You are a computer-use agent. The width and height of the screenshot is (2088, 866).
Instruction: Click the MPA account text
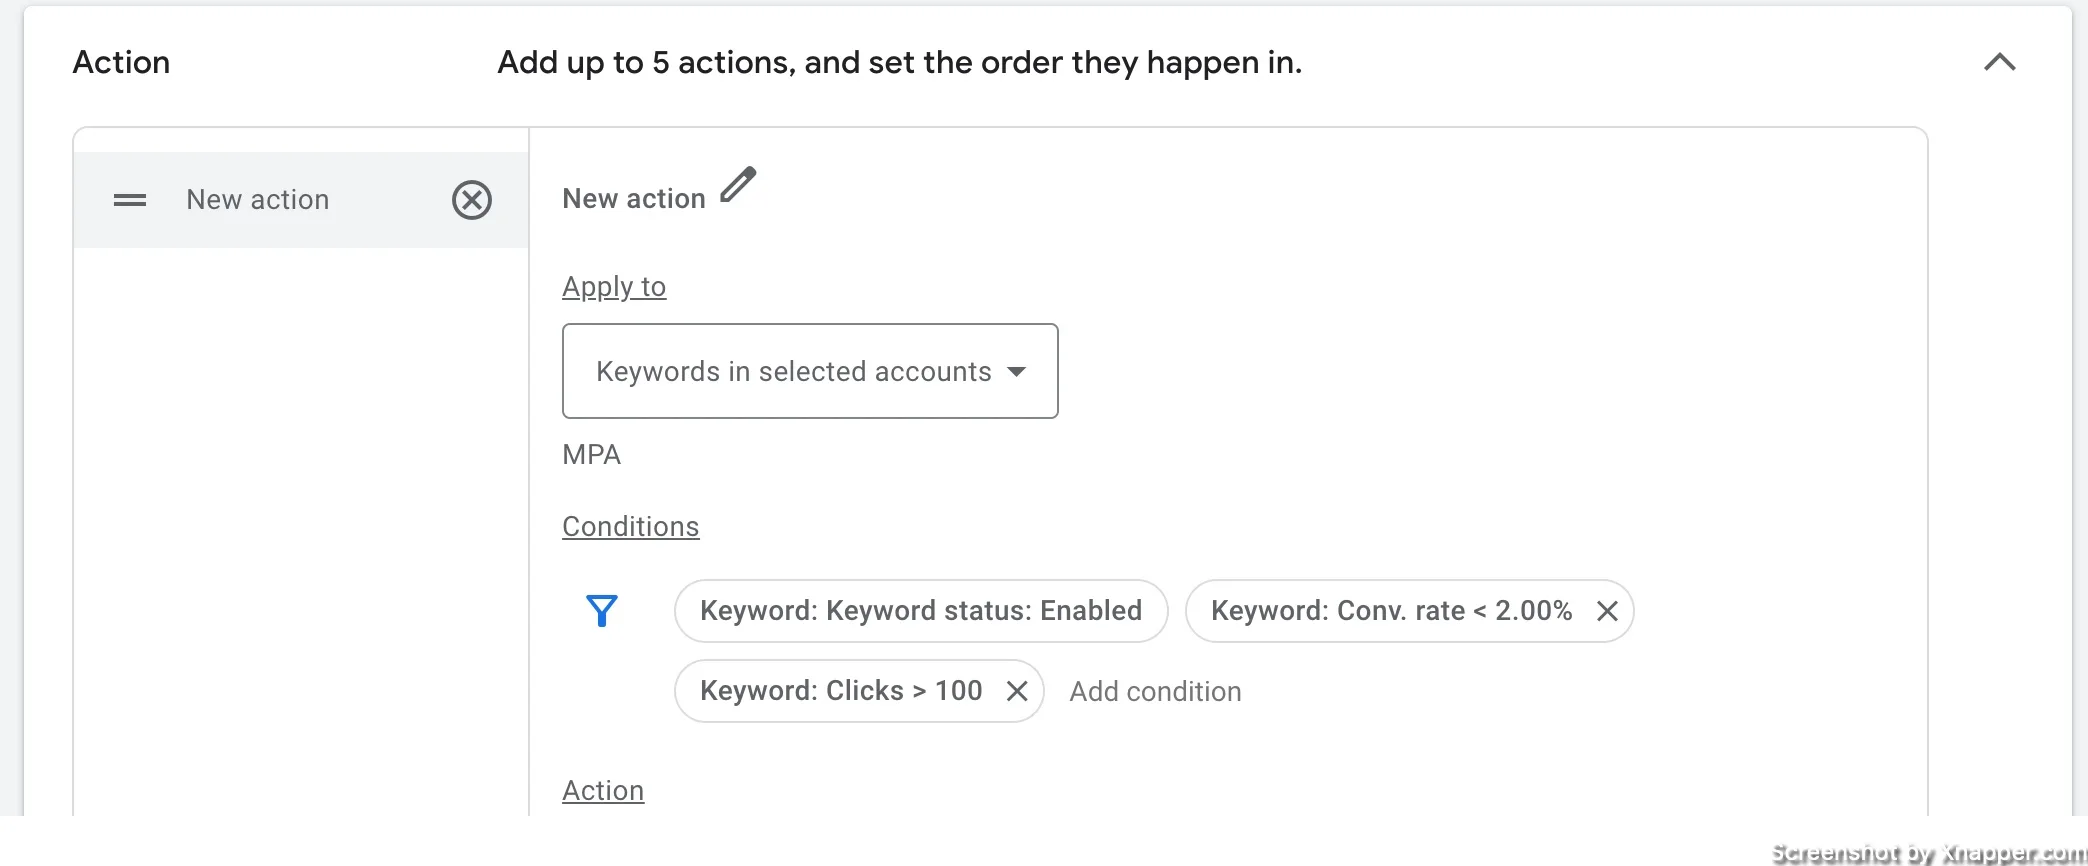591,455
